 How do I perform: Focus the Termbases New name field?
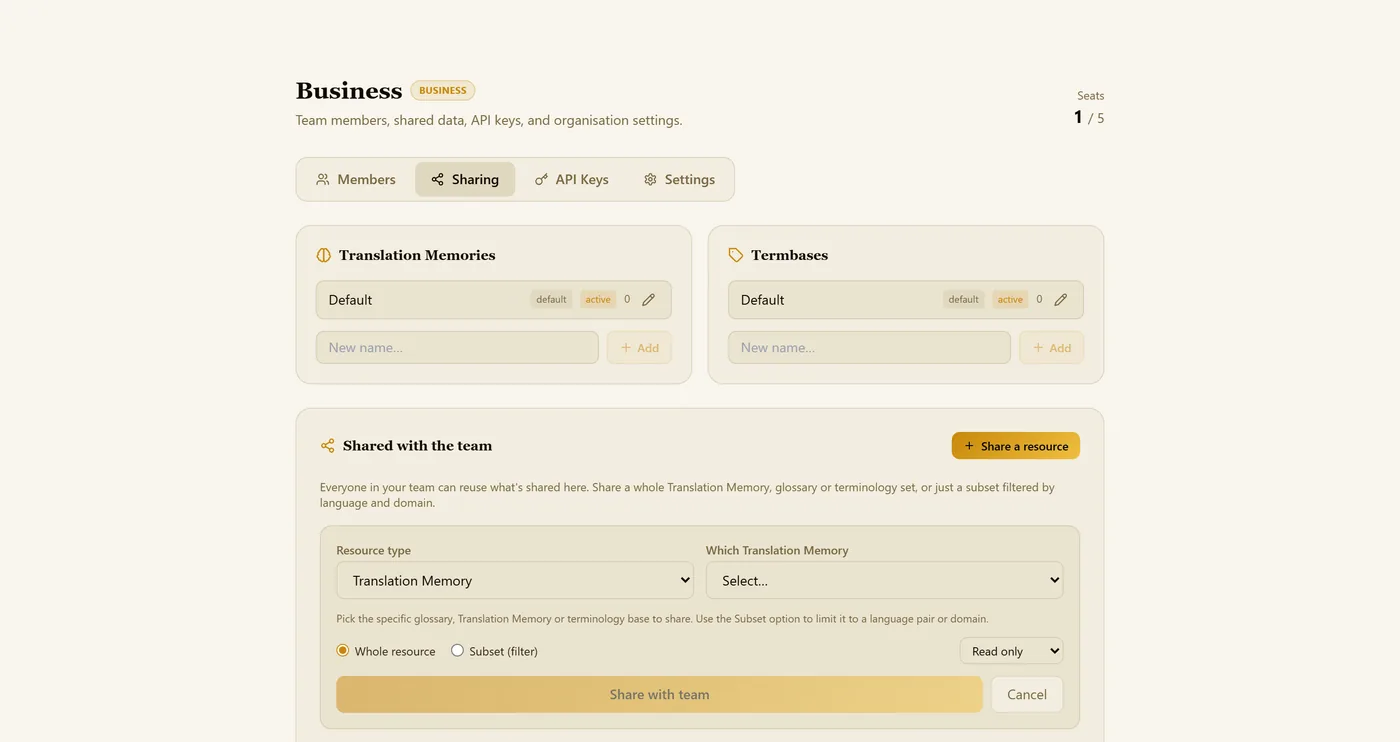coord(869,348)
